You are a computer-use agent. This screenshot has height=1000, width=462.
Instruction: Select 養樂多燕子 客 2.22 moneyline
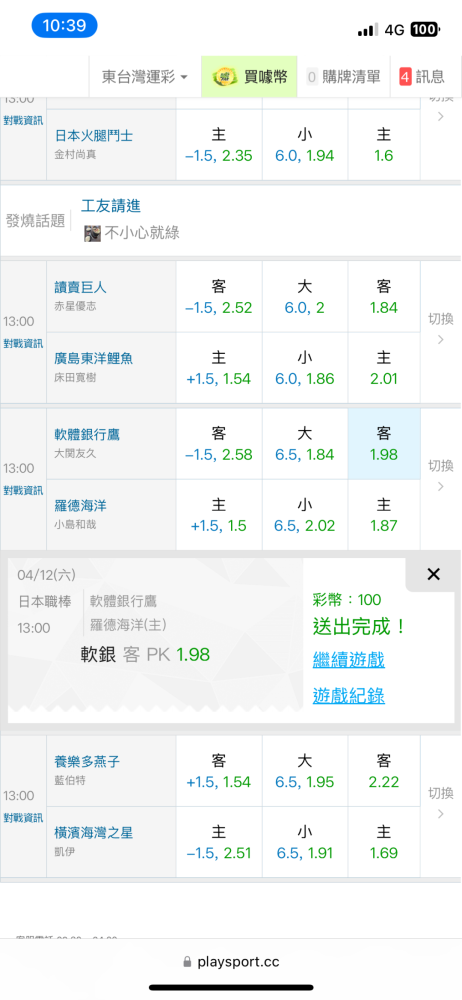click(384, 771)
